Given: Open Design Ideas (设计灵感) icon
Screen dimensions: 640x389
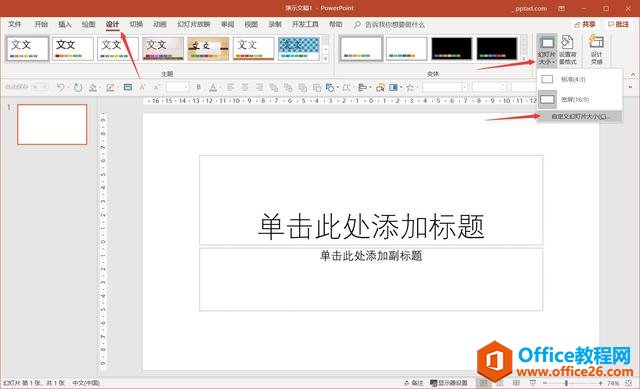Looking at the screenshot, I should click(596, 50).
